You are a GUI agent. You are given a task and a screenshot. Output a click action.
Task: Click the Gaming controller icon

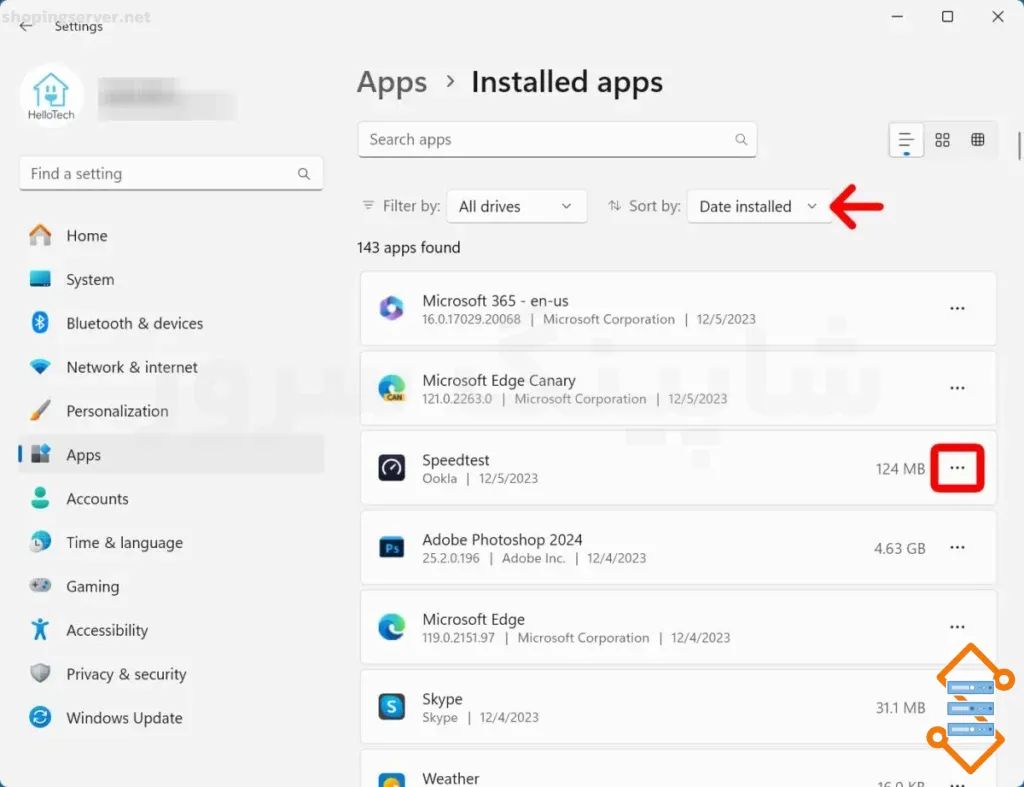(40, 585)
